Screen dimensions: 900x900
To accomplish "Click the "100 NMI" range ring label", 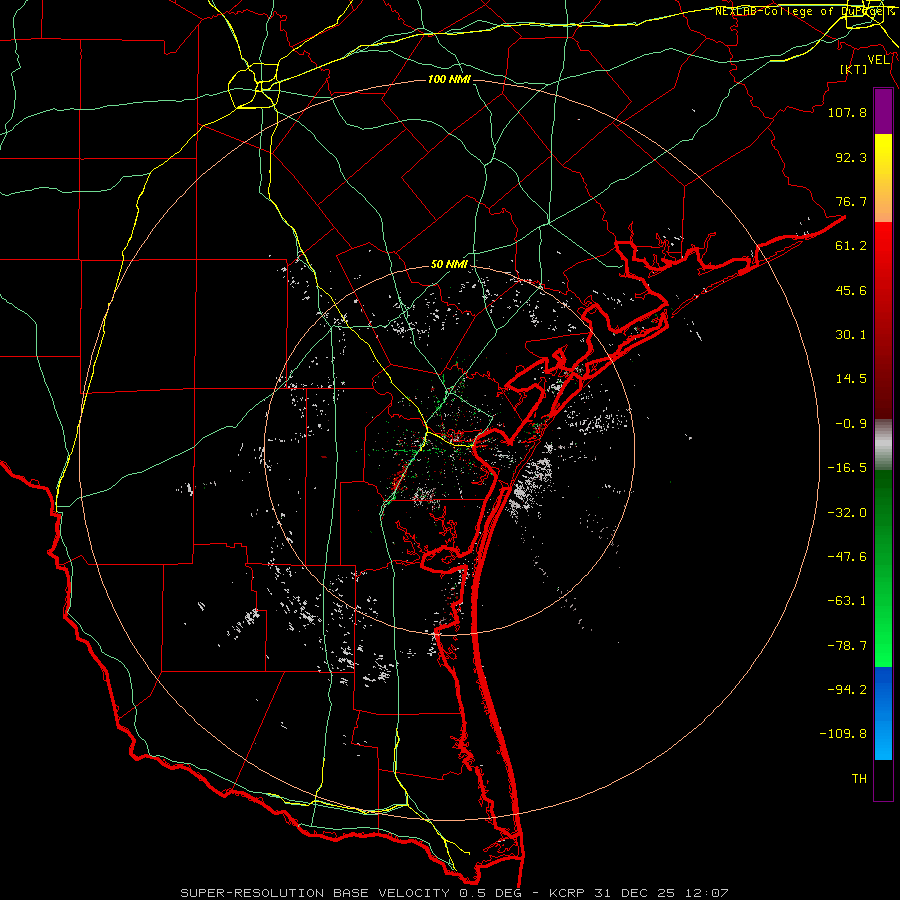I will point(449,79).
